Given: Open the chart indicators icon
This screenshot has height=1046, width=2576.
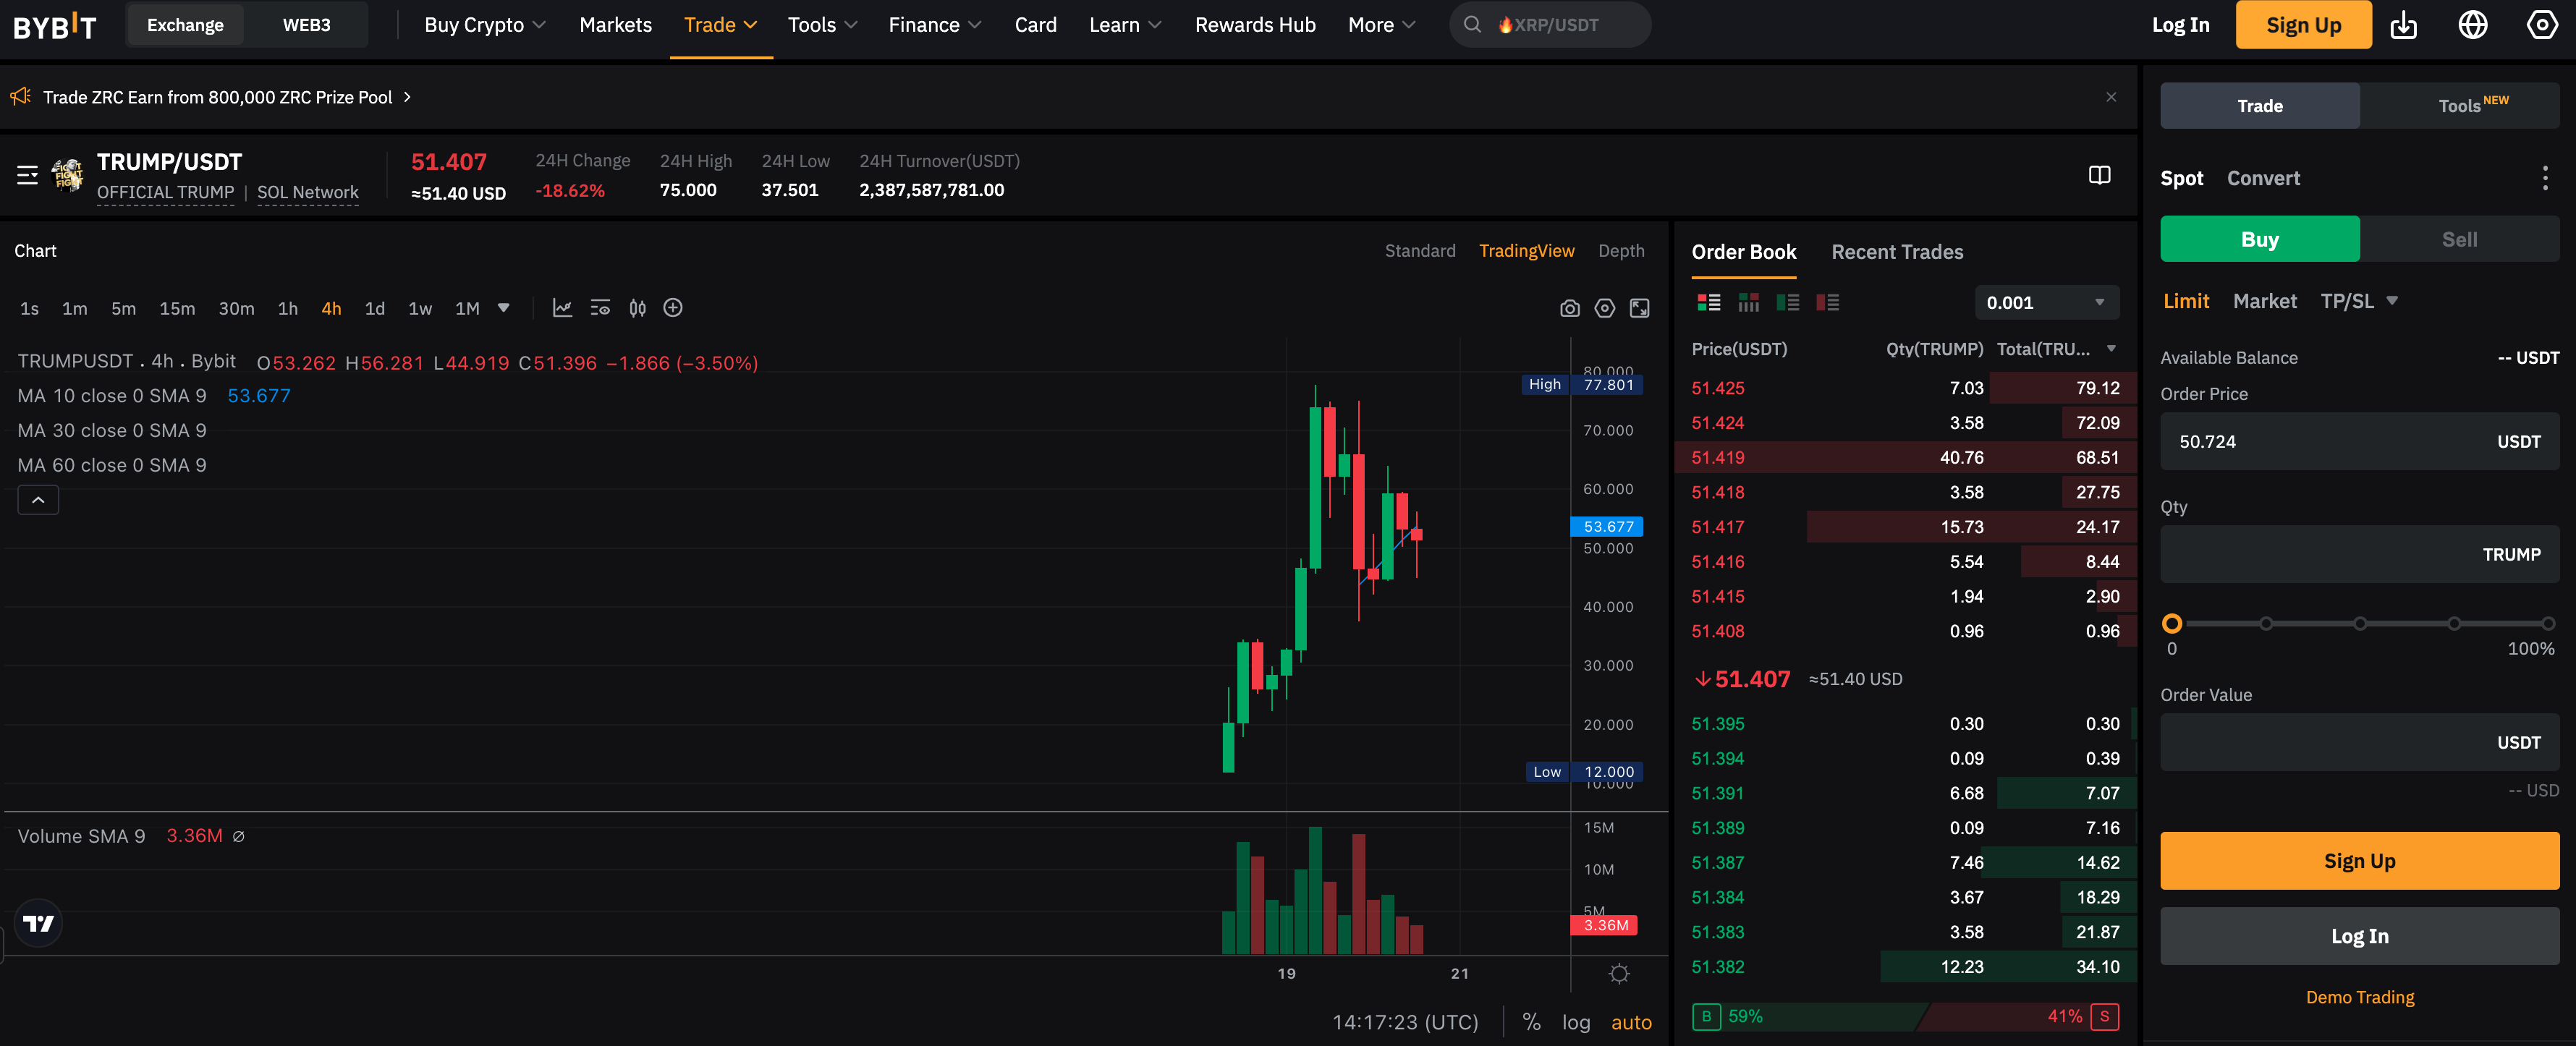Looking at the screenshot, I should (x=562, y=308).
